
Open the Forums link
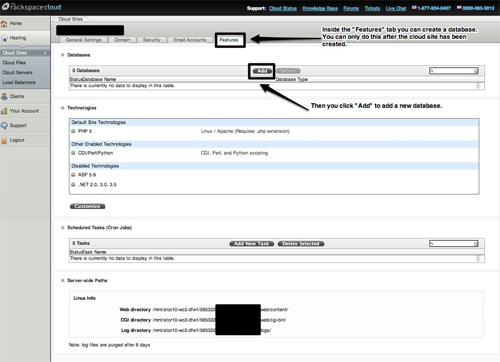[351, 8]
